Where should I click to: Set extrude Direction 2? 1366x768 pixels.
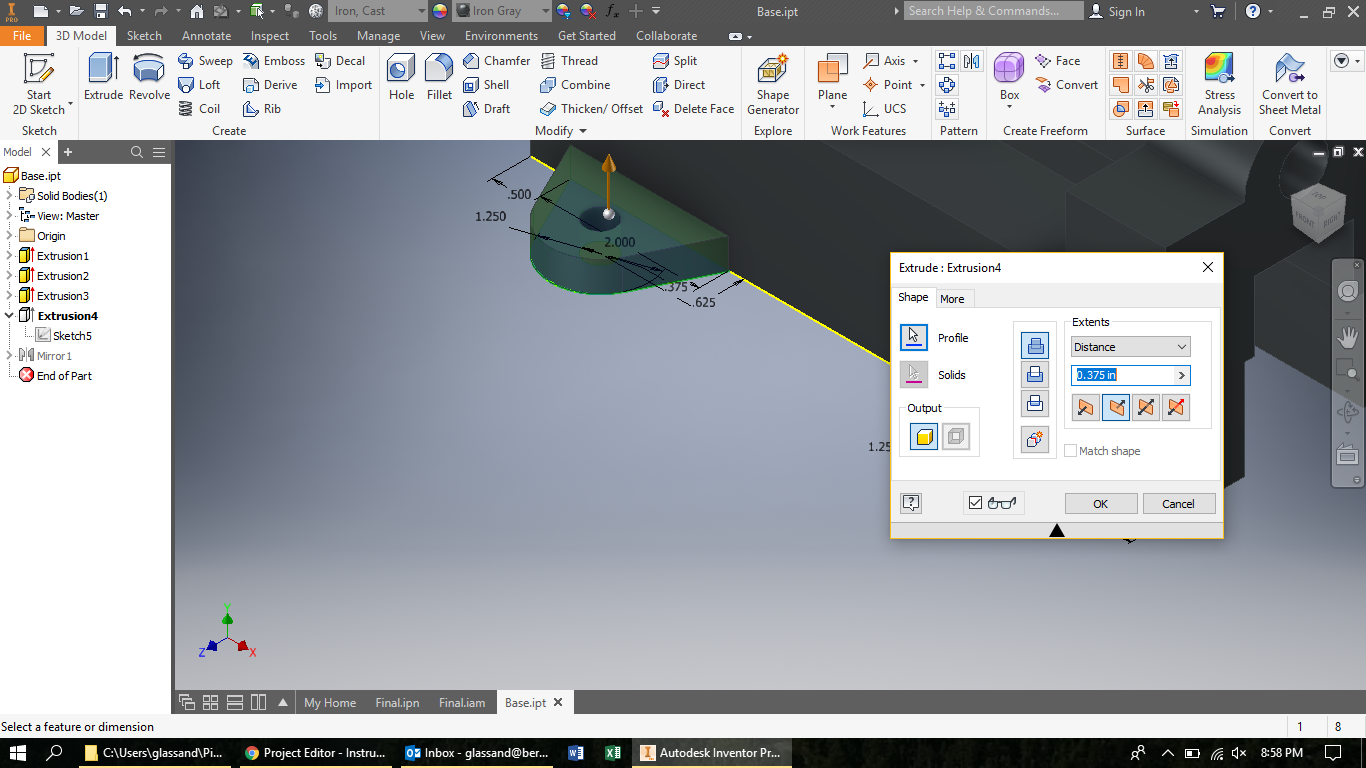(1116, 407)
